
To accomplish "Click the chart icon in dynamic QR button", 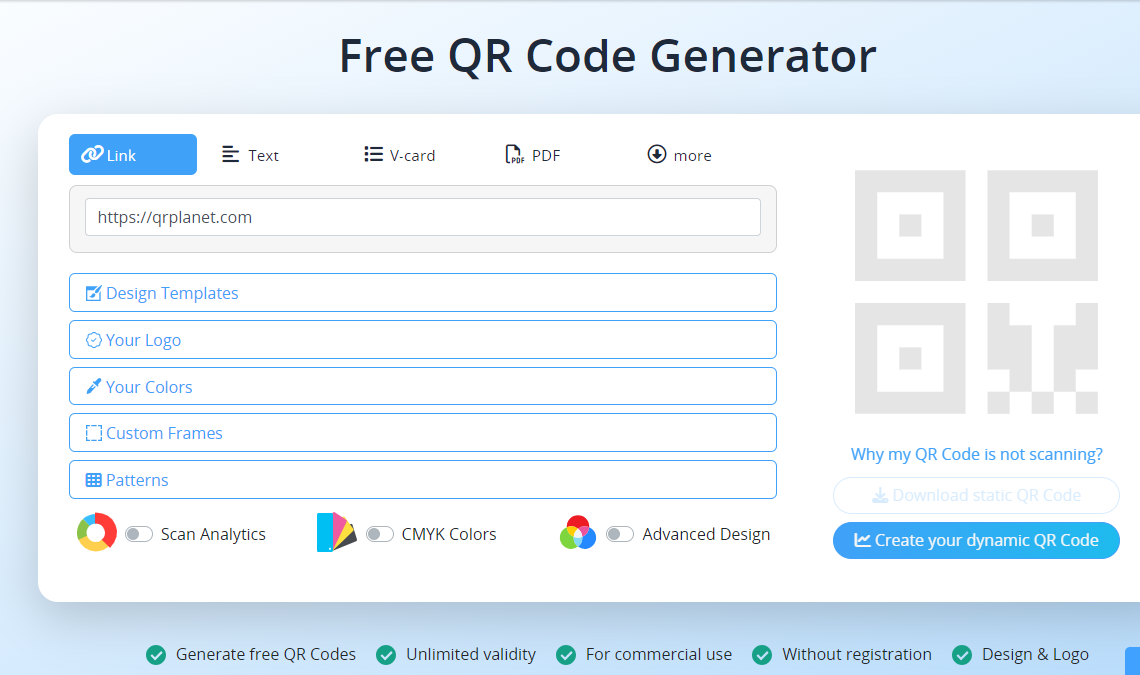I will pos(862,540).
